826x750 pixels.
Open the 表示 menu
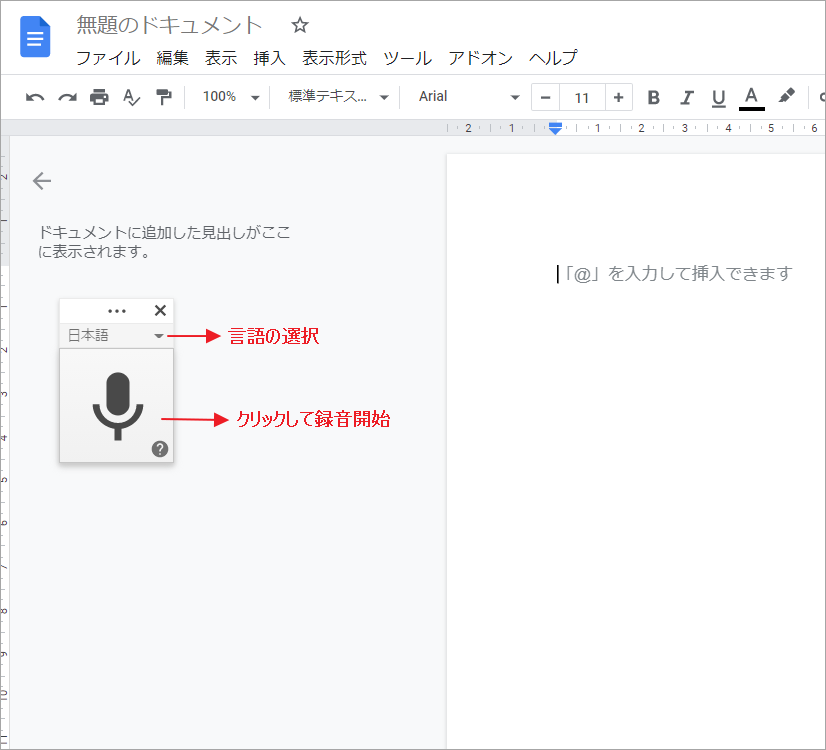click(221, 58)
